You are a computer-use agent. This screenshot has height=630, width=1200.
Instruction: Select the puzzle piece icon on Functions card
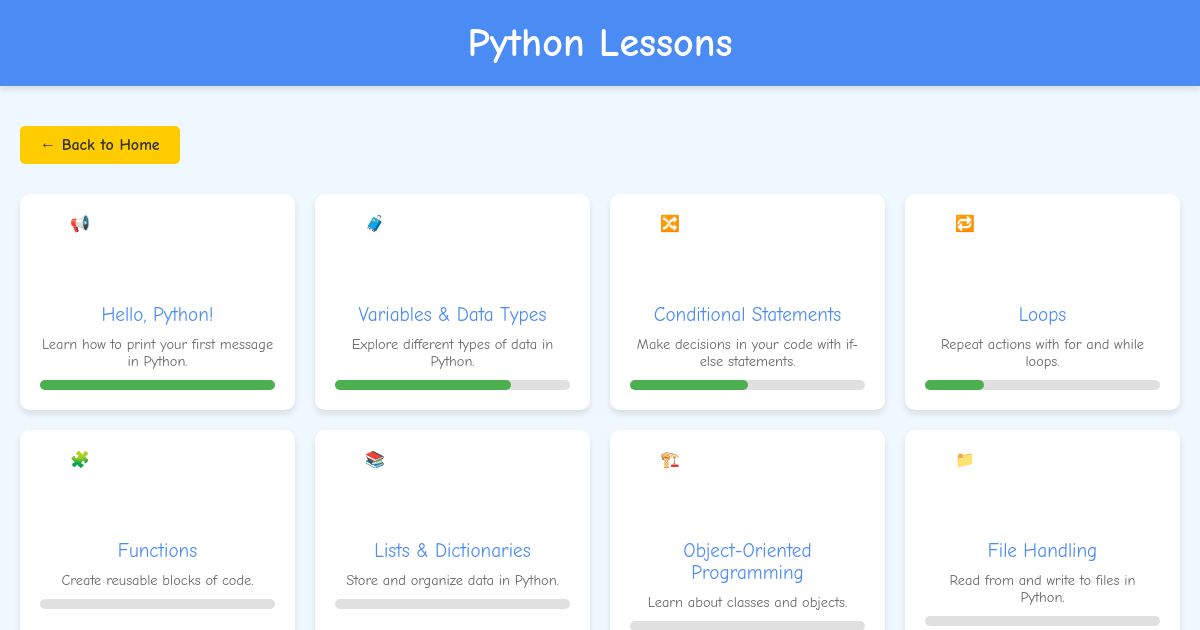(x=80, y=459)
